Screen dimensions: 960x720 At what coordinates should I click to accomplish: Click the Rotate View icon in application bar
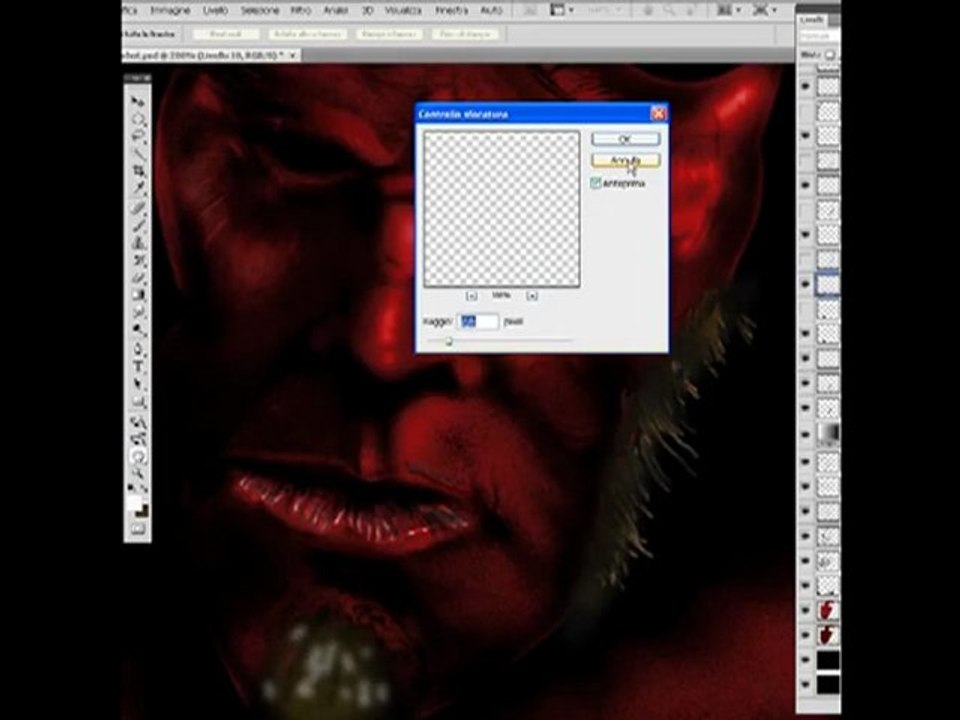691,10
